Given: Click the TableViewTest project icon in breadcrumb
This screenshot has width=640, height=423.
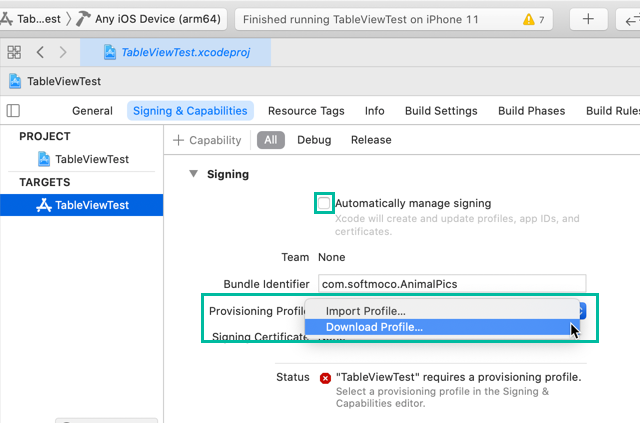Looking at the screenshot, I should [x=15, y=81].
